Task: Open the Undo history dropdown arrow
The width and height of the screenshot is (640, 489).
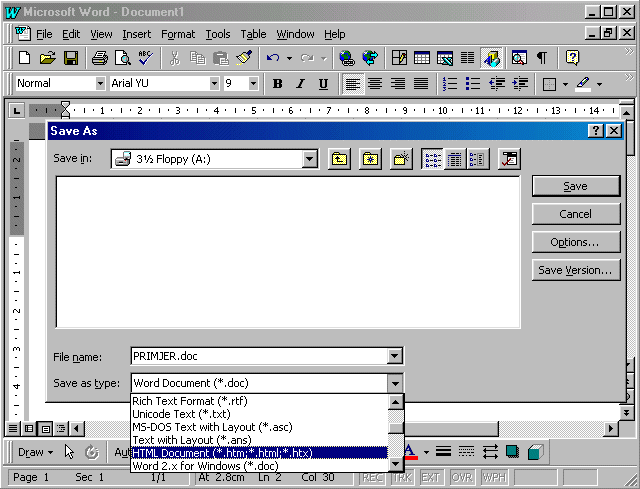Action: (x=289, y=58)
